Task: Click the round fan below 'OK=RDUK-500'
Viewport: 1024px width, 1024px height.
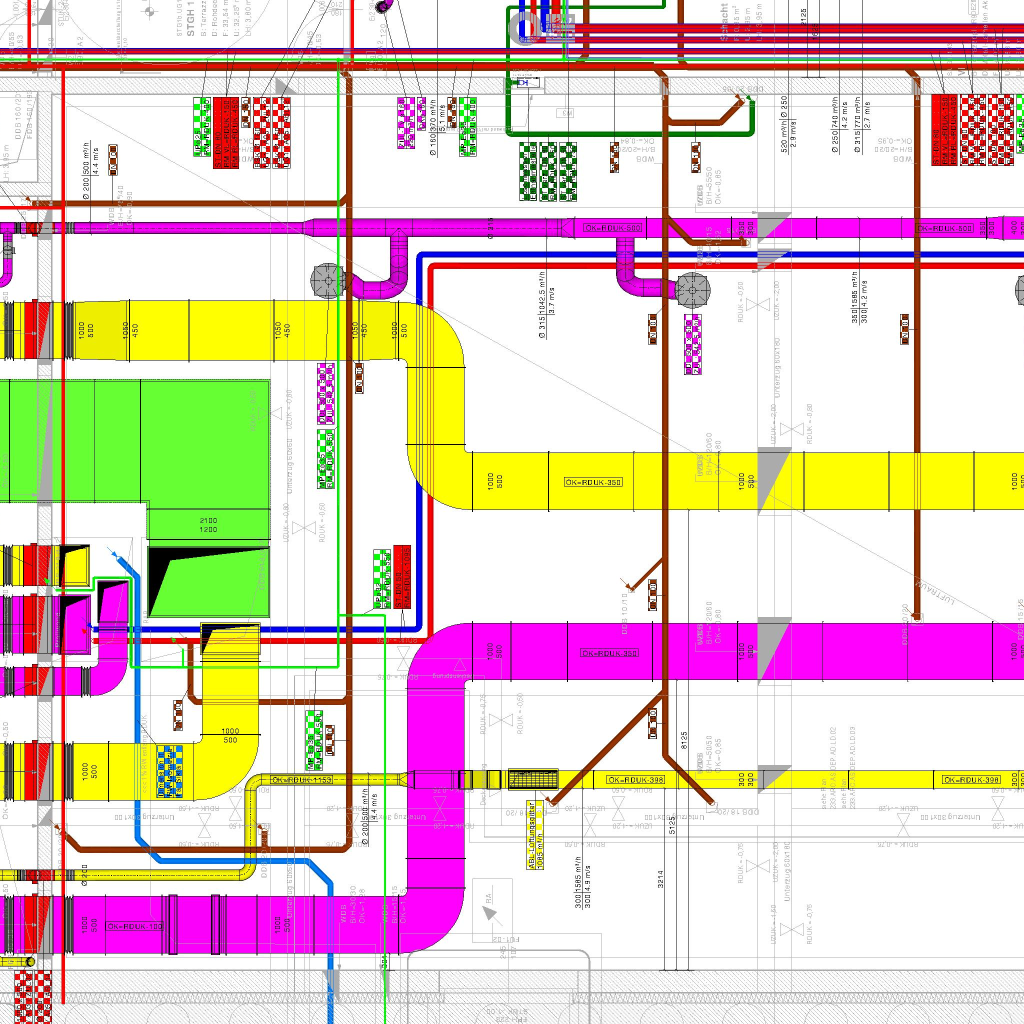Action: coord(693,290)
